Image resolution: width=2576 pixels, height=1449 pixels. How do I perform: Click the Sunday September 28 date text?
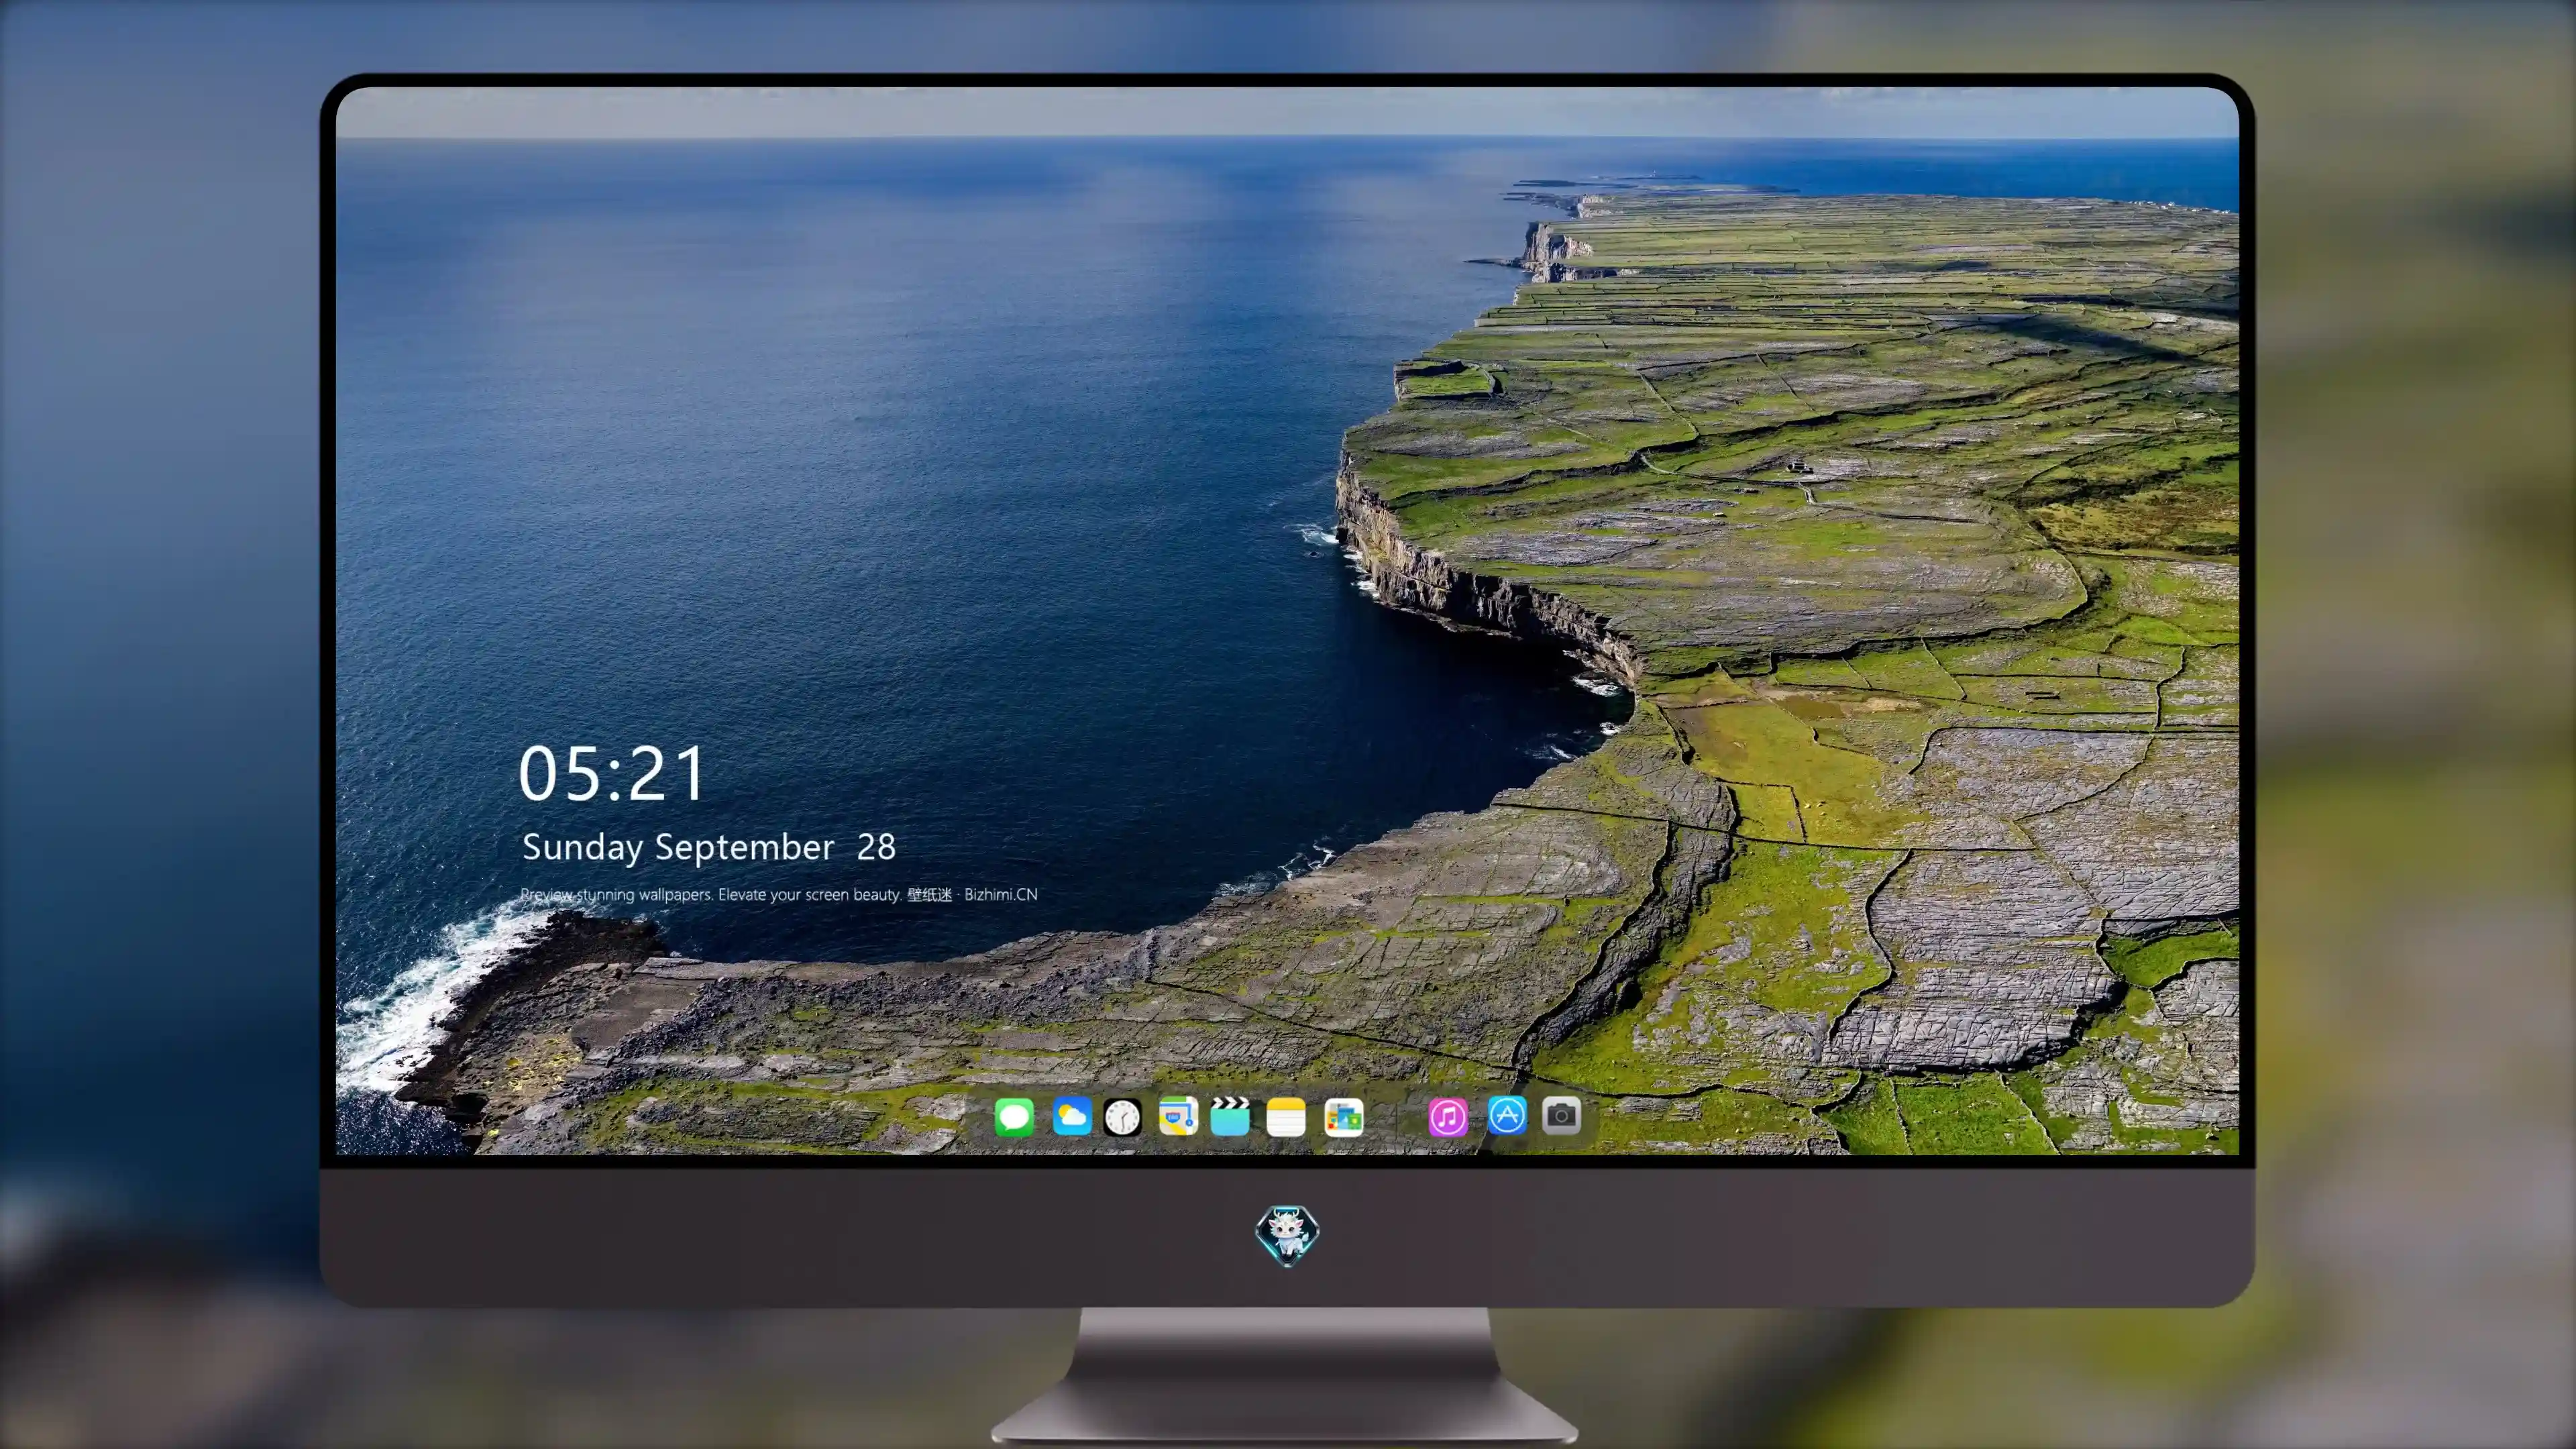[x=709, y=847]
